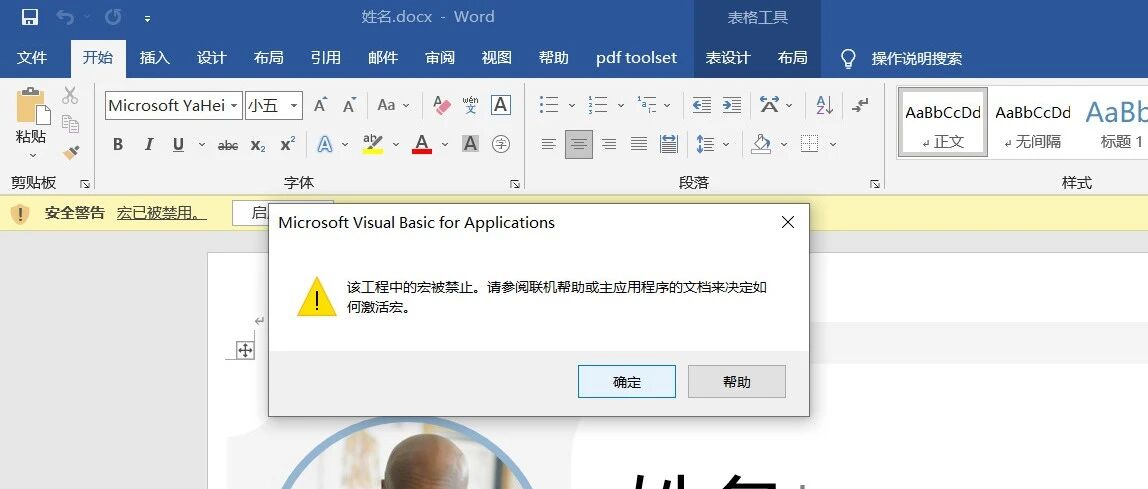The height and width of the screenshot is (489, 1148).
Task: Select the Format Painter brush icon
Action: [x=70, y=152]
